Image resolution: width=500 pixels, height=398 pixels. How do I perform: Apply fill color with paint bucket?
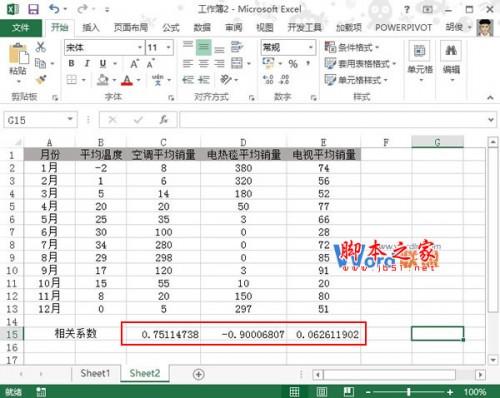tap(103, 80)
